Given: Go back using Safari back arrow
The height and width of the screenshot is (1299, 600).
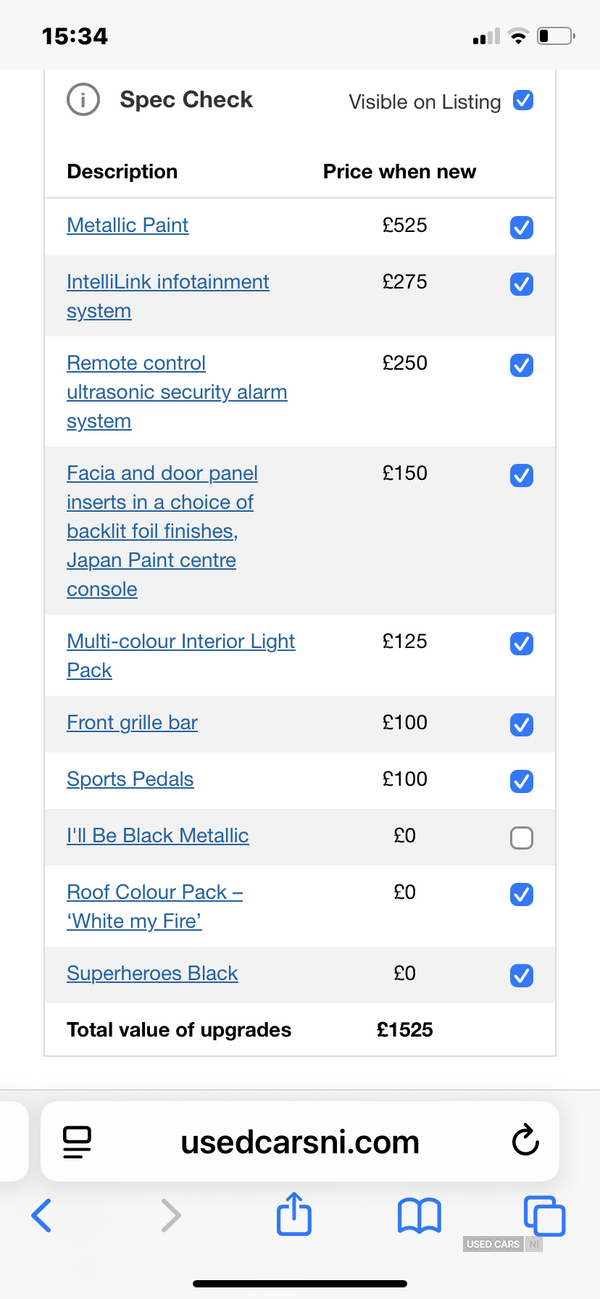Looking at the screenshot, I should pyautogui.click(x=41, y=1215).
